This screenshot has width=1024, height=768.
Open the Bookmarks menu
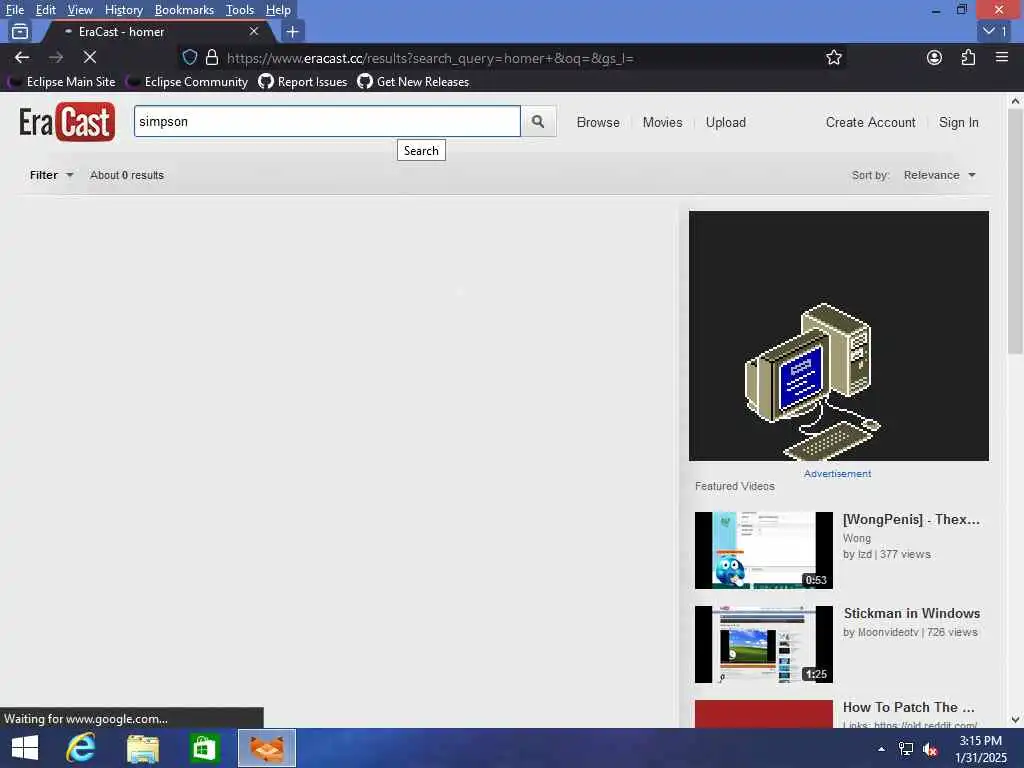tap(184, 10)
